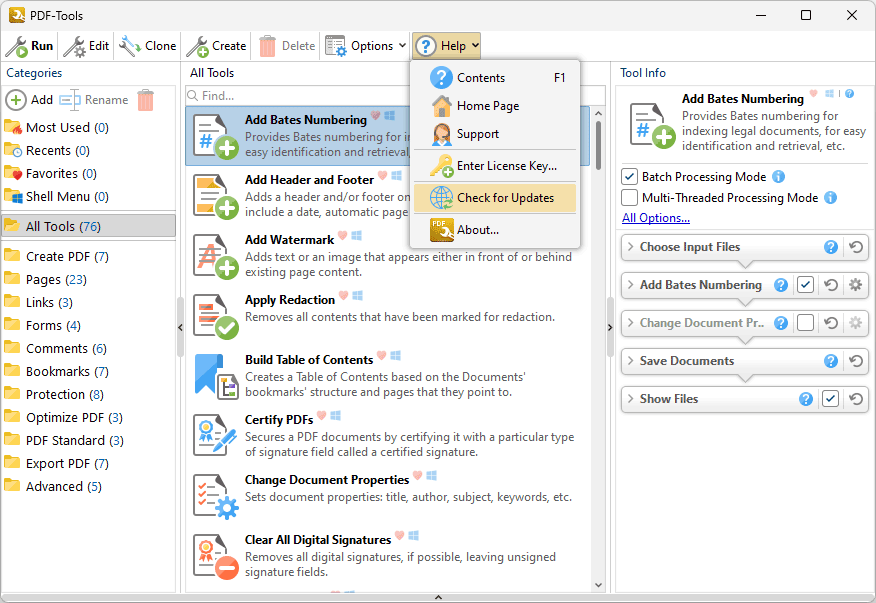Viewport: 876px width, 603px height.
Task: Toggle favorite heart for Build Table of Contents
Action: [382, 355]
